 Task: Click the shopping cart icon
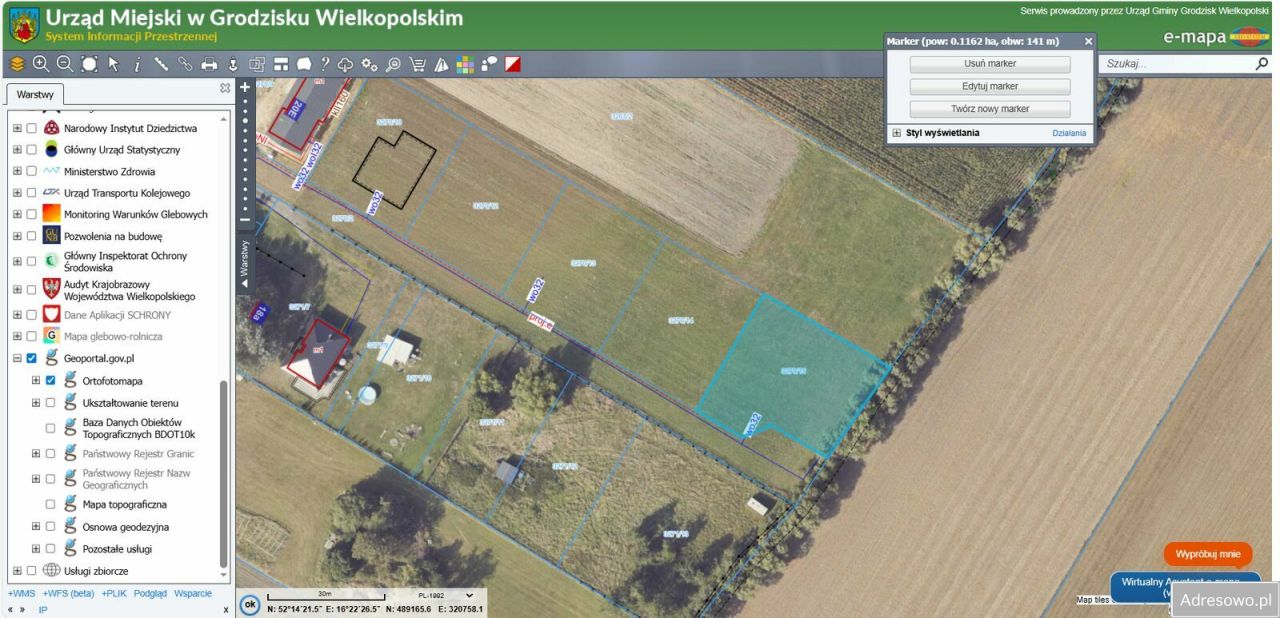(417, 64)
